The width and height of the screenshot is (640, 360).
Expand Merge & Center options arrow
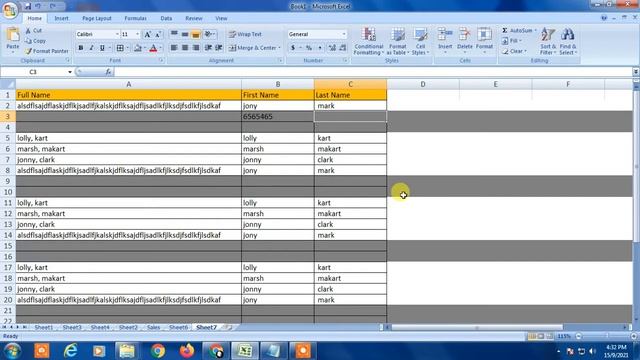(280, 48)
